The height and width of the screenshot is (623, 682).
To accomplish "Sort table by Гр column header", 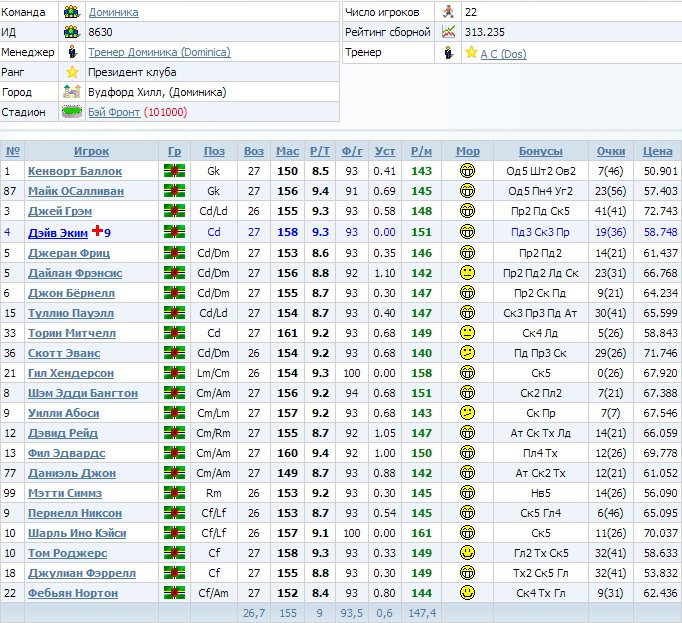I will [x=174, y=151].
